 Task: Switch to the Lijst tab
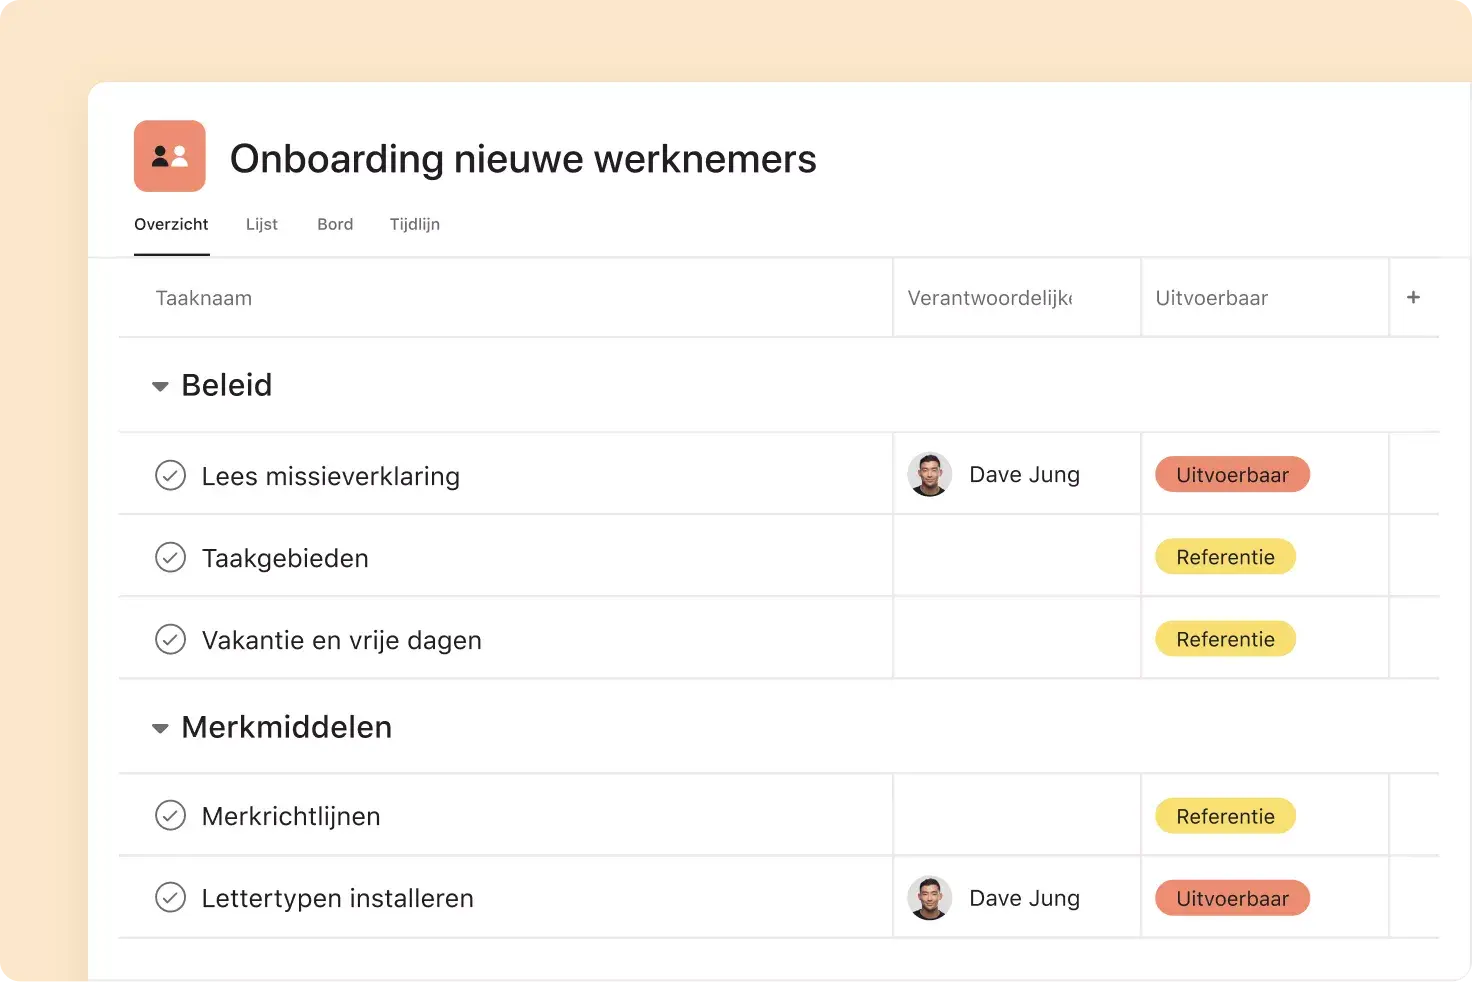coord(261,224)
